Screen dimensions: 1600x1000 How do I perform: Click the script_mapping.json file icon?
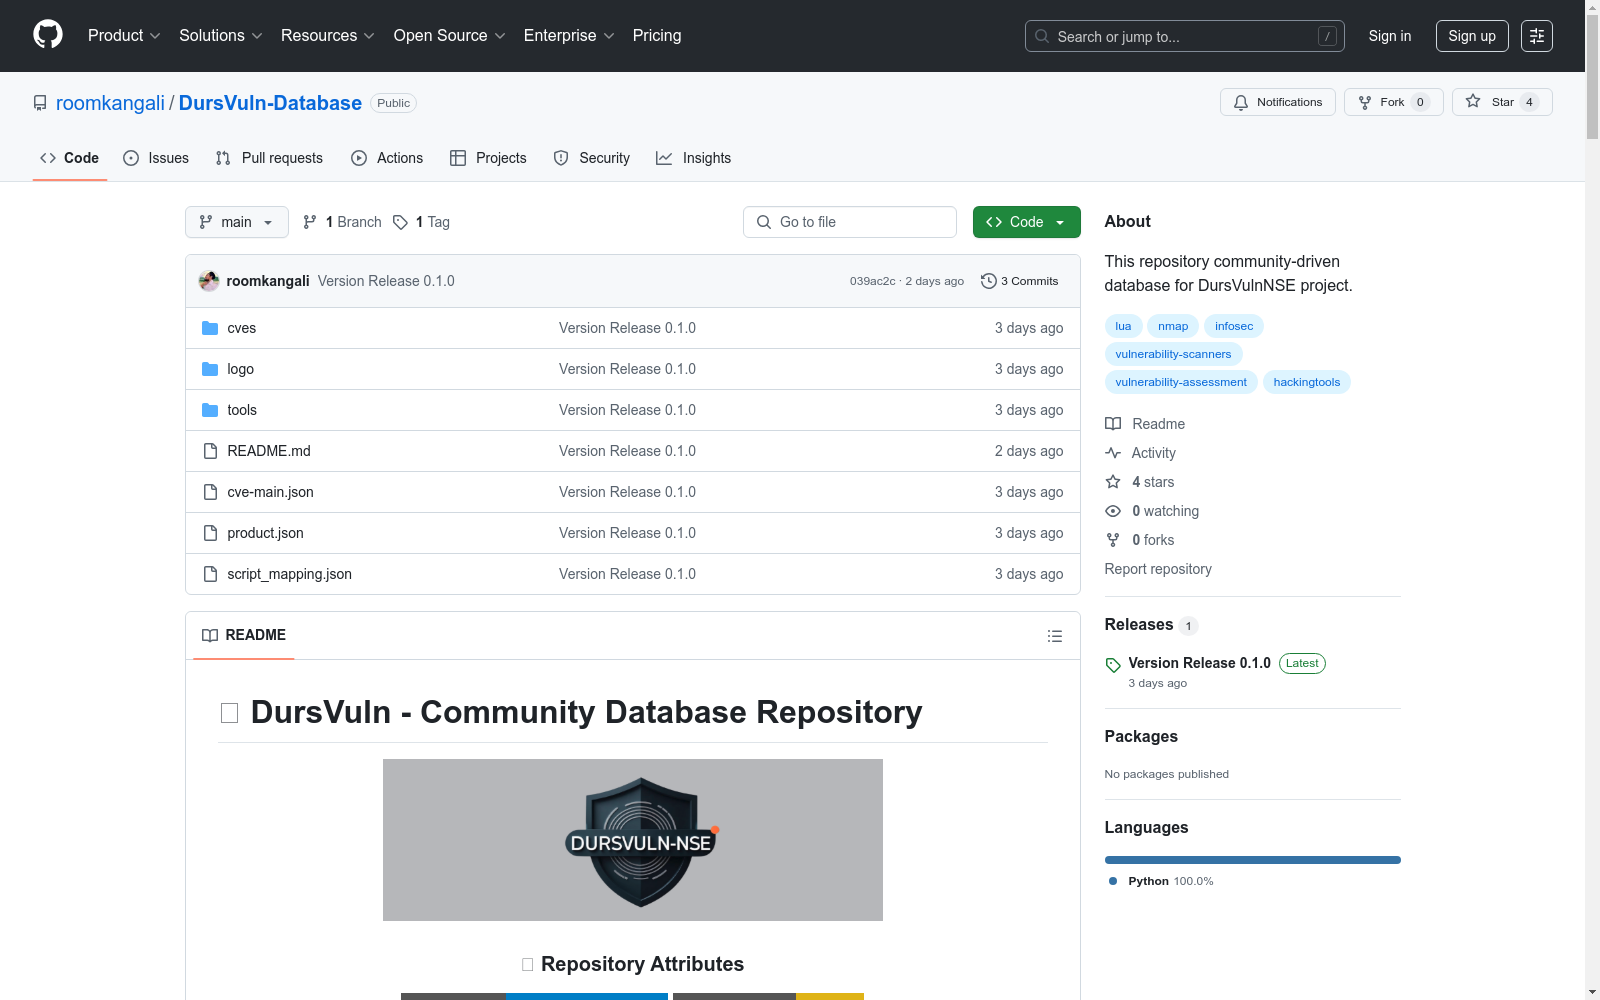coord(210,574)
